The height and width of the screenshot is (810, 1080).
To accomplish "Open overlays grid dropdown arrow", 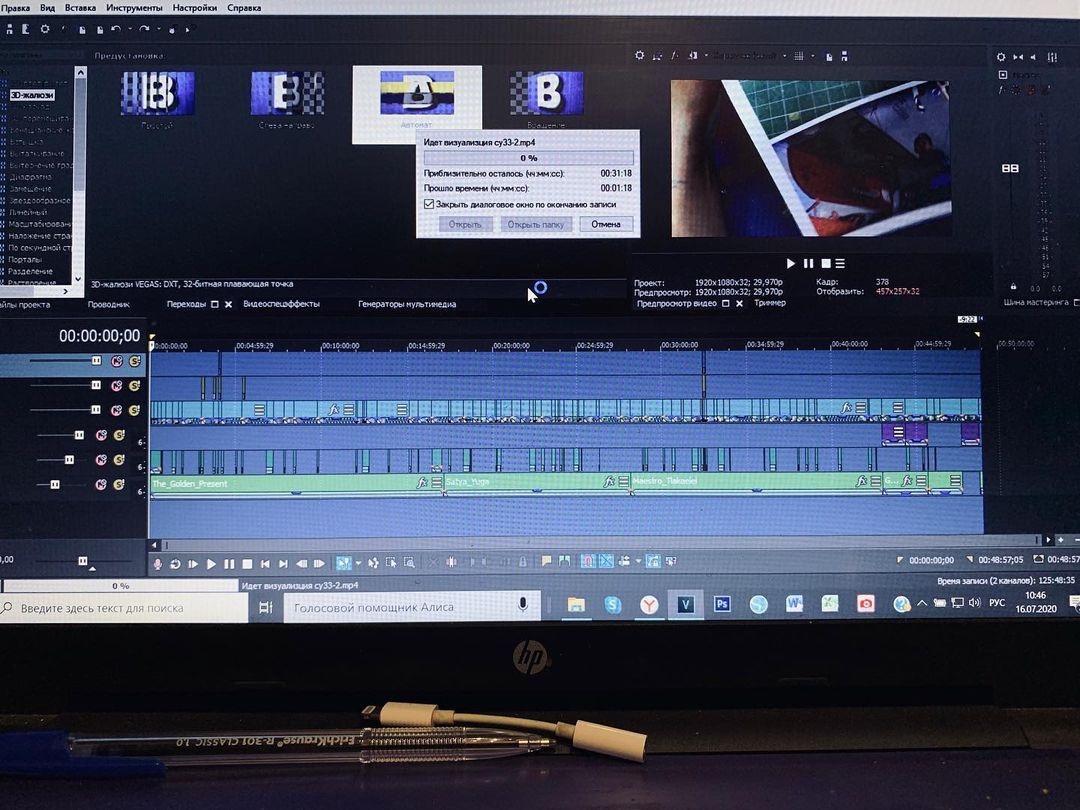I will click(x=812, y=56).
